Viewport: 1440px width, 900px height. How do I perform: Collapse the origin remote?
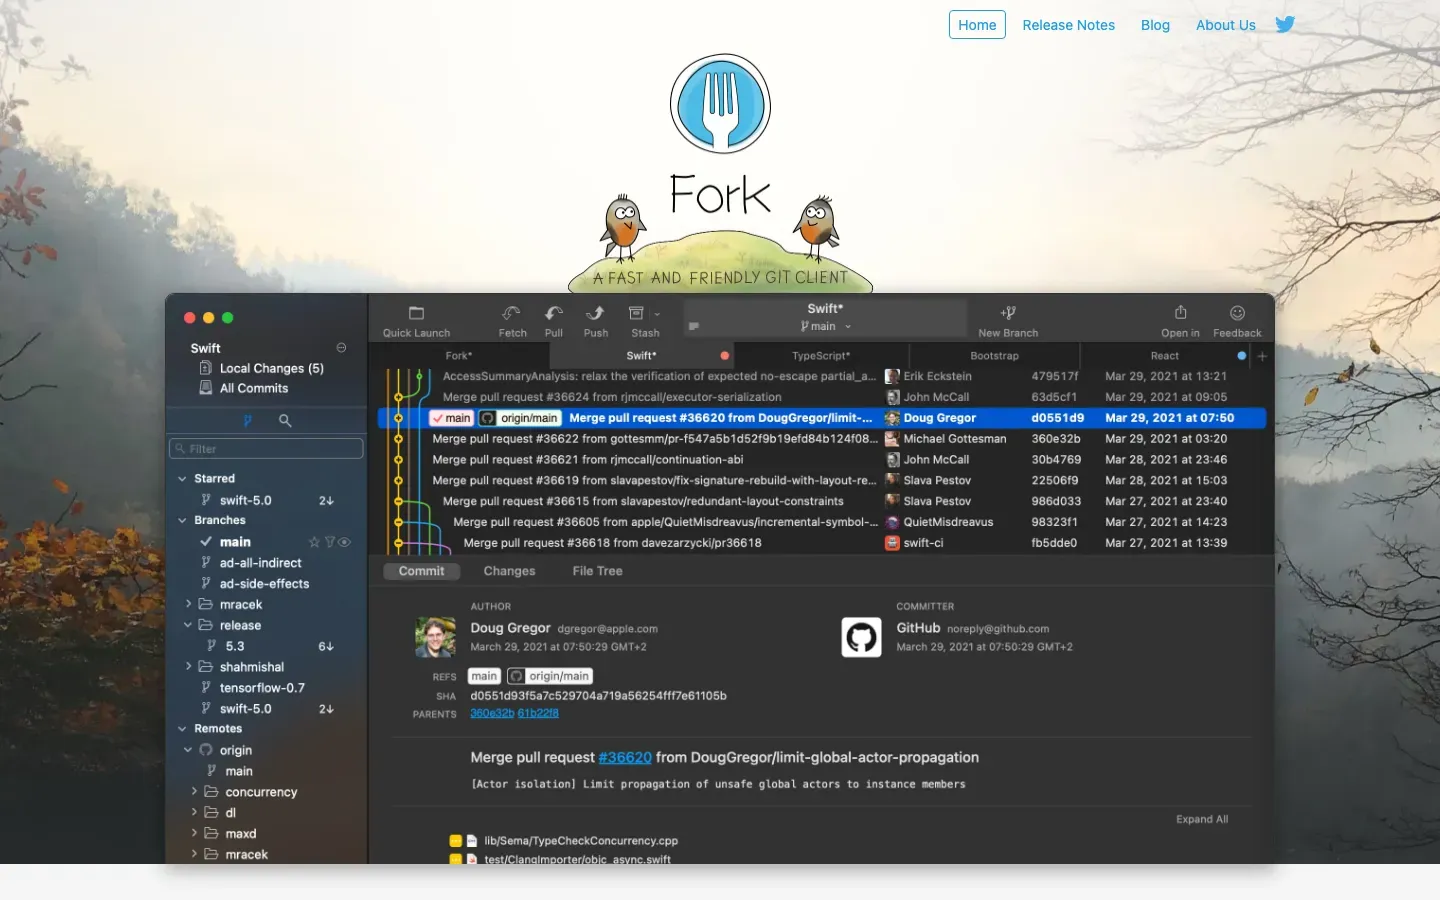tap(188, 750)
